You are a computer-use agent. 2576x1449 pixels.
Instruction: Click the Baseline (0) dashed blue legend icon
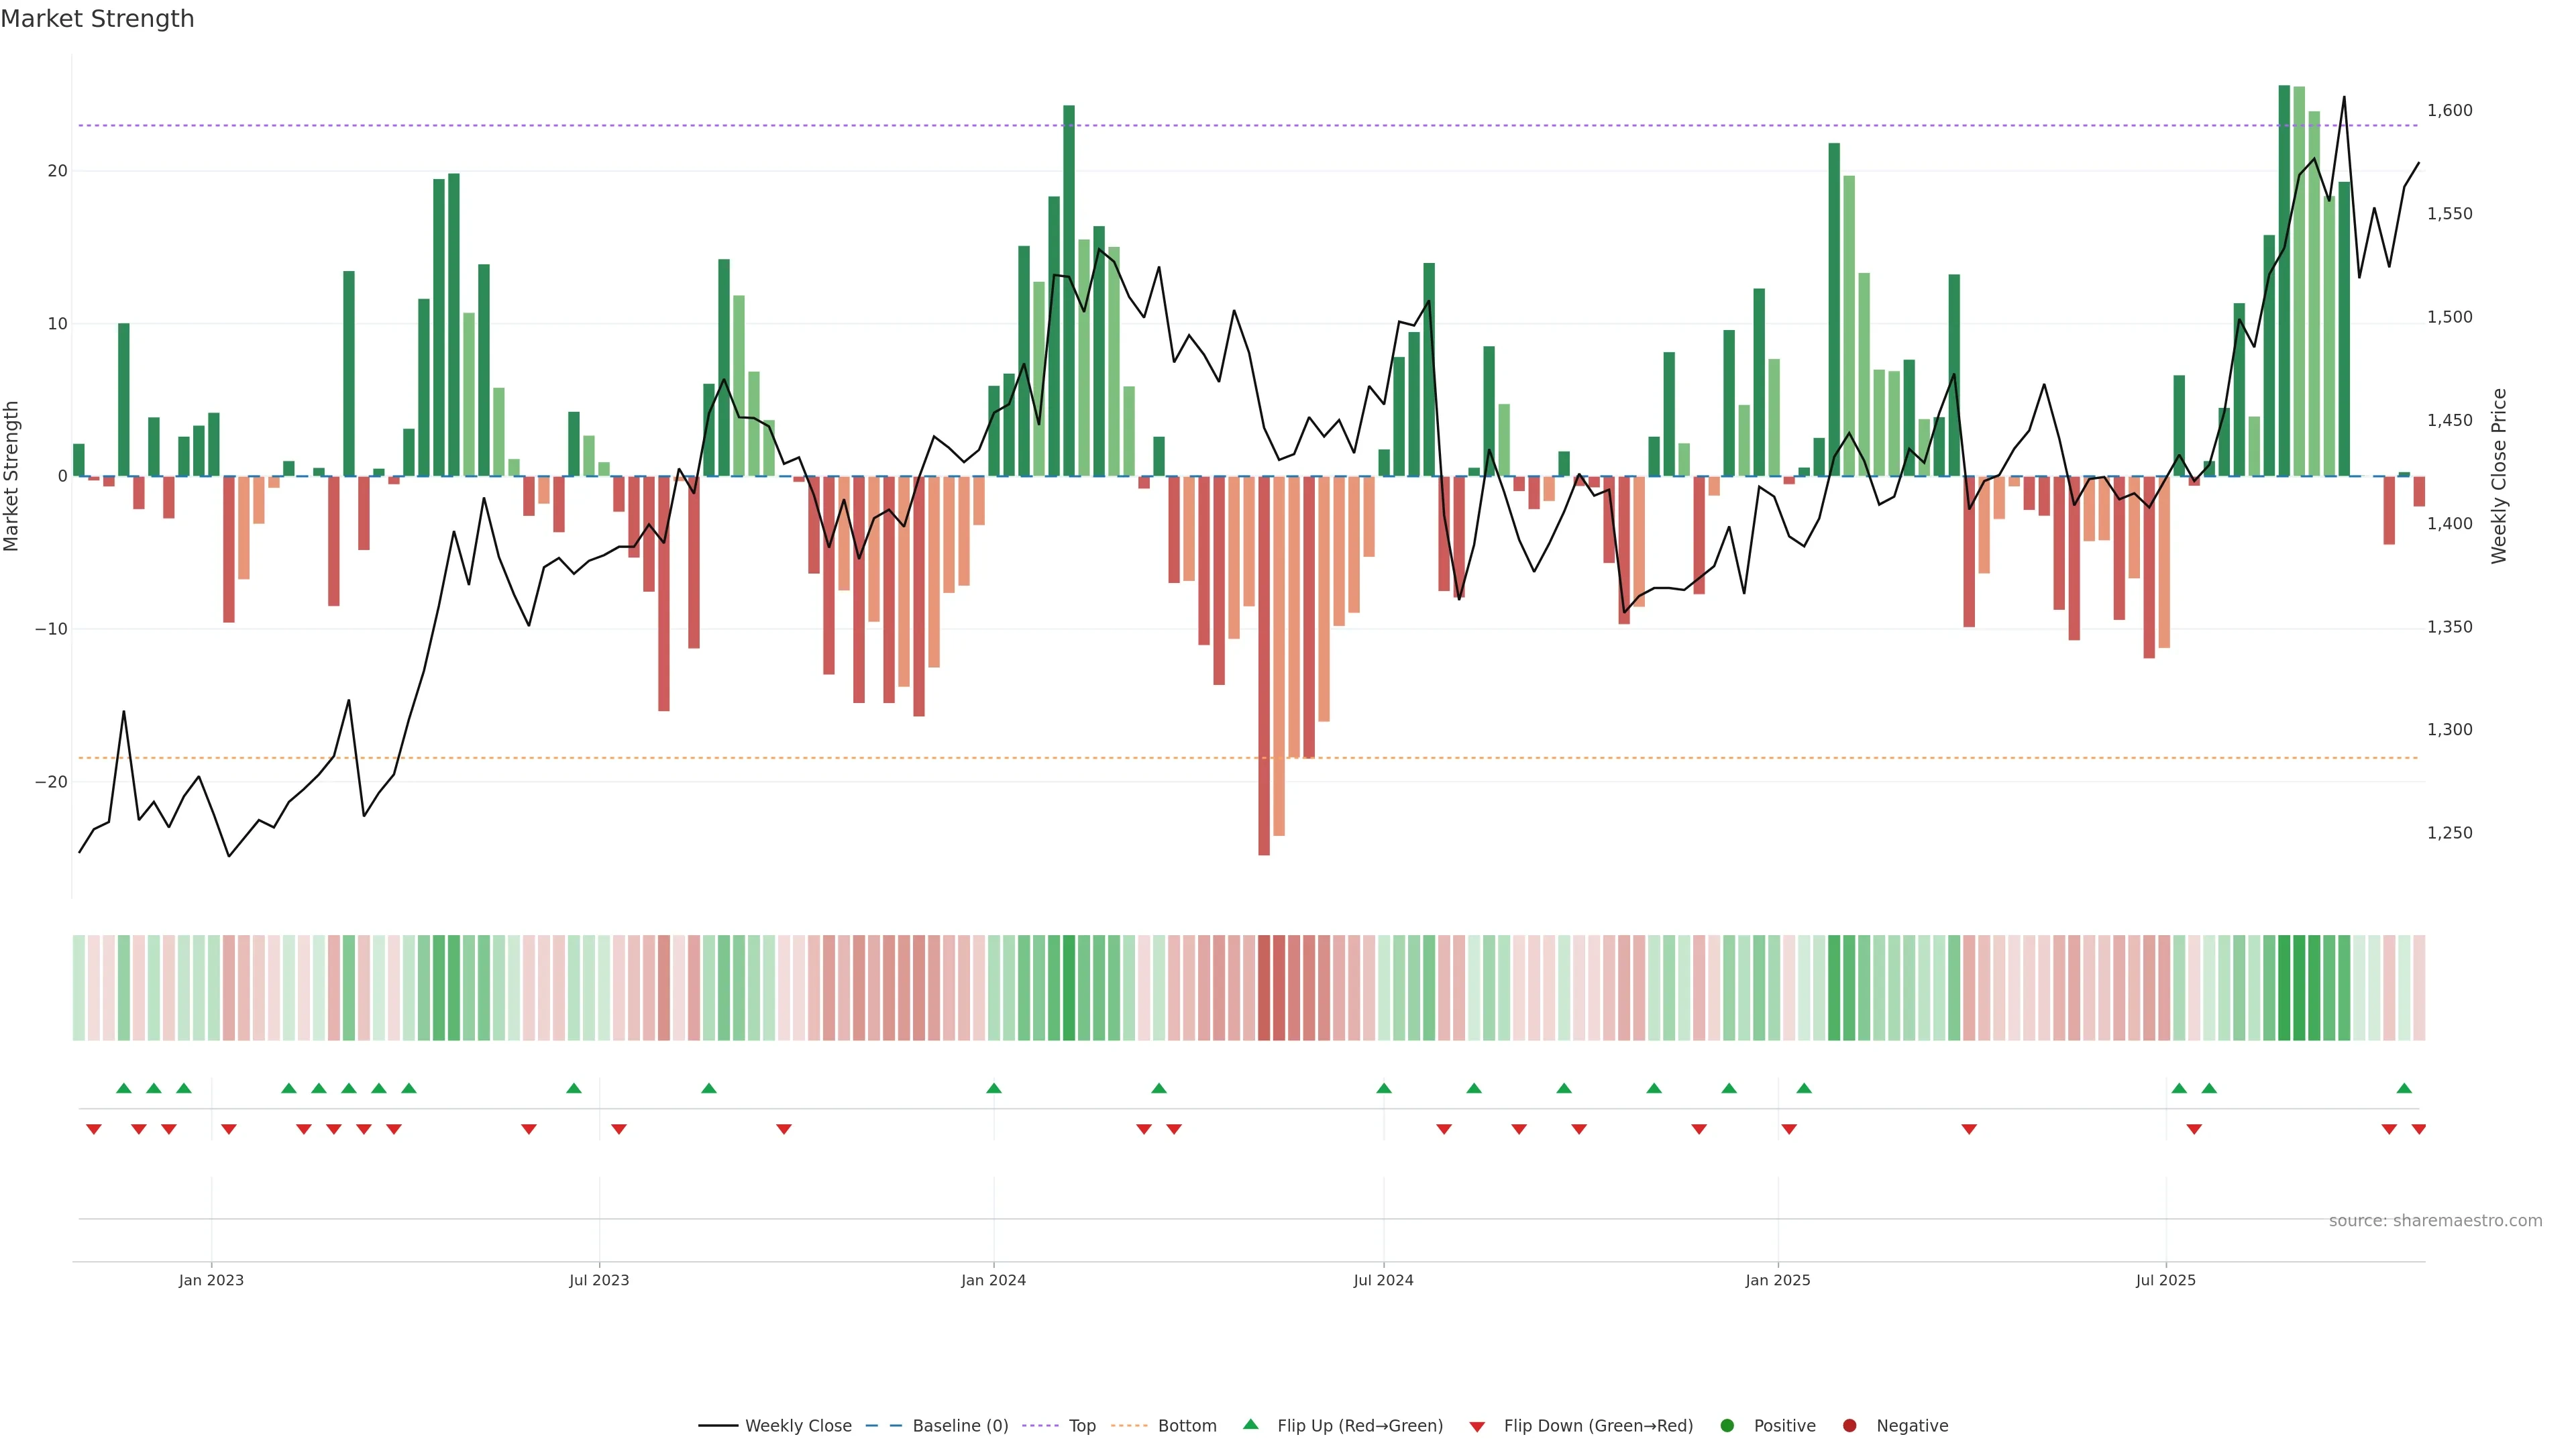click(883, 1426)
